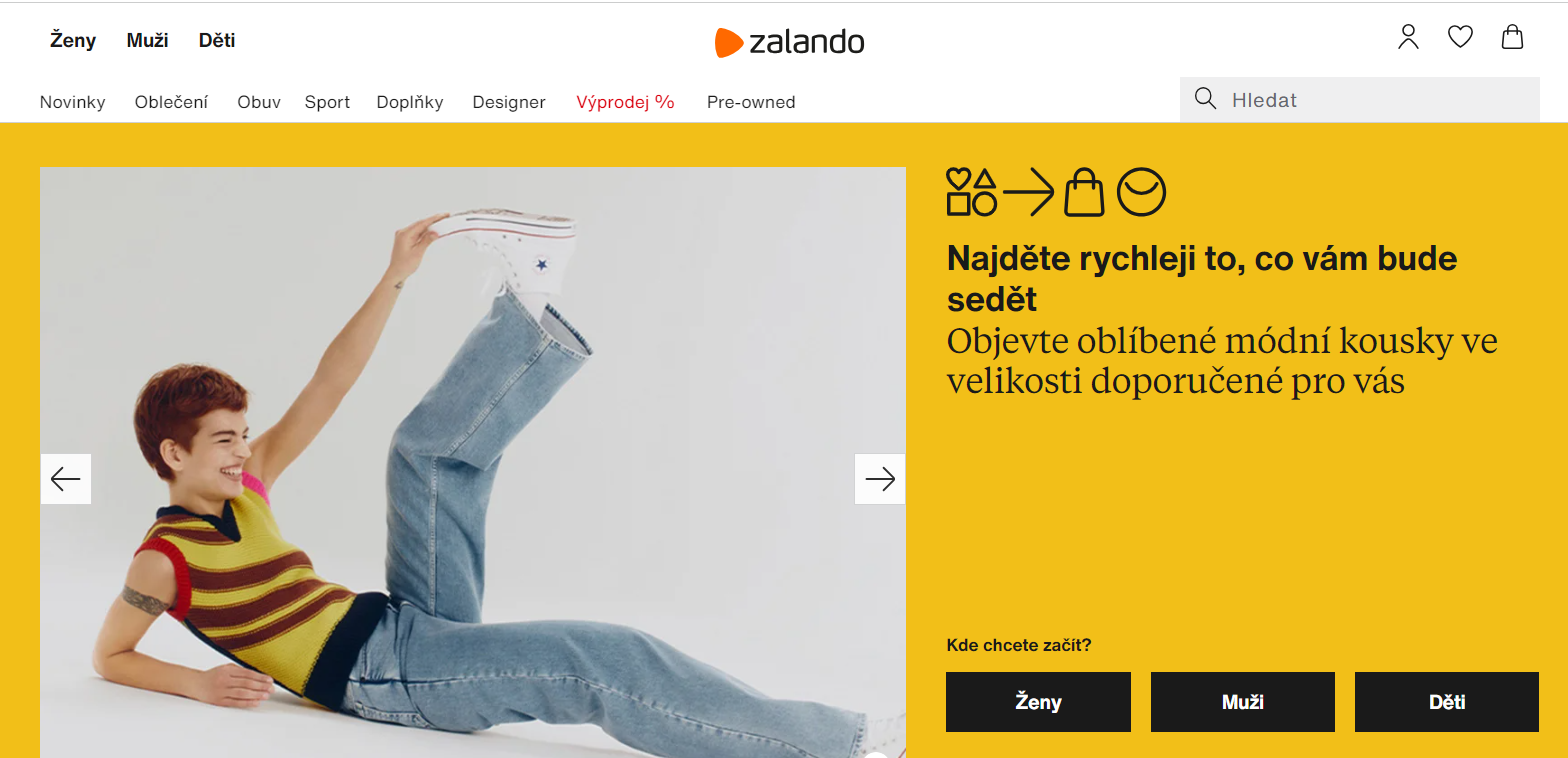Open the user account icon

coord(1408,38)
